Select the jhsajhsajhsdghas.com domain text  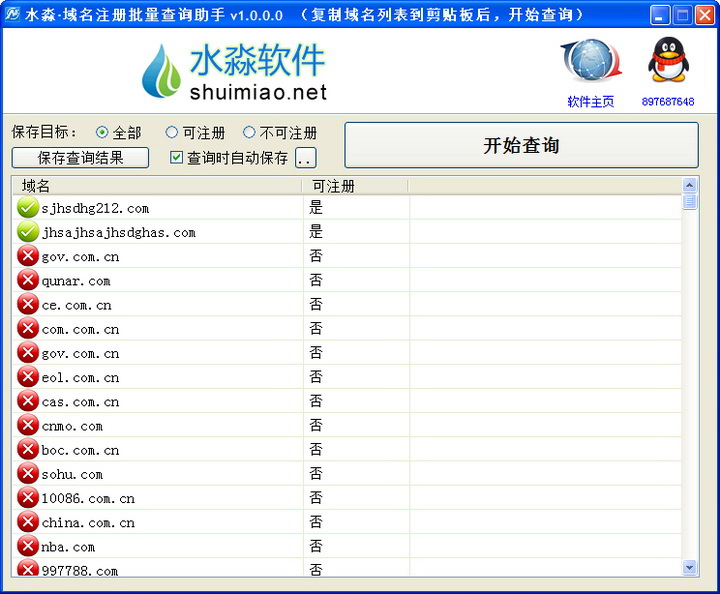[x=118, y=233]
